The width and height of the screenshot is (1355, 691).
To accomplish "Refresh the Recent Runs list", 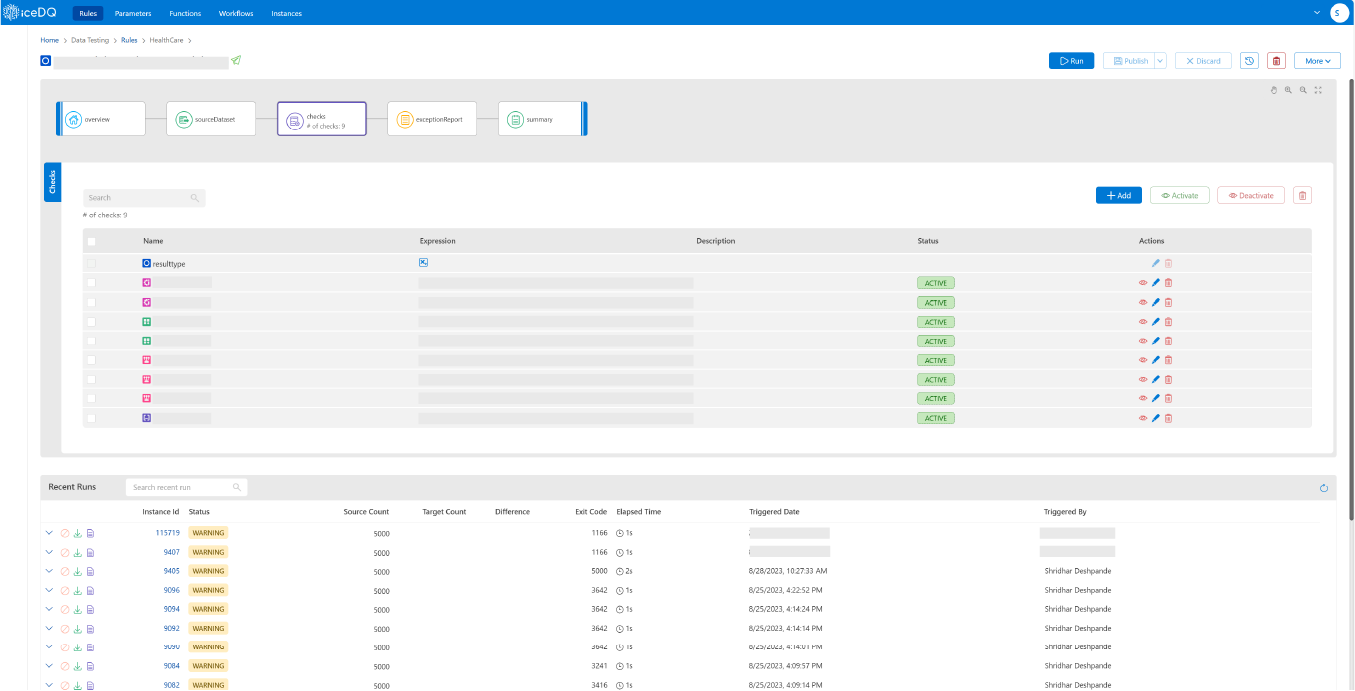I will pyautogui.click(x=1323, y=487).
